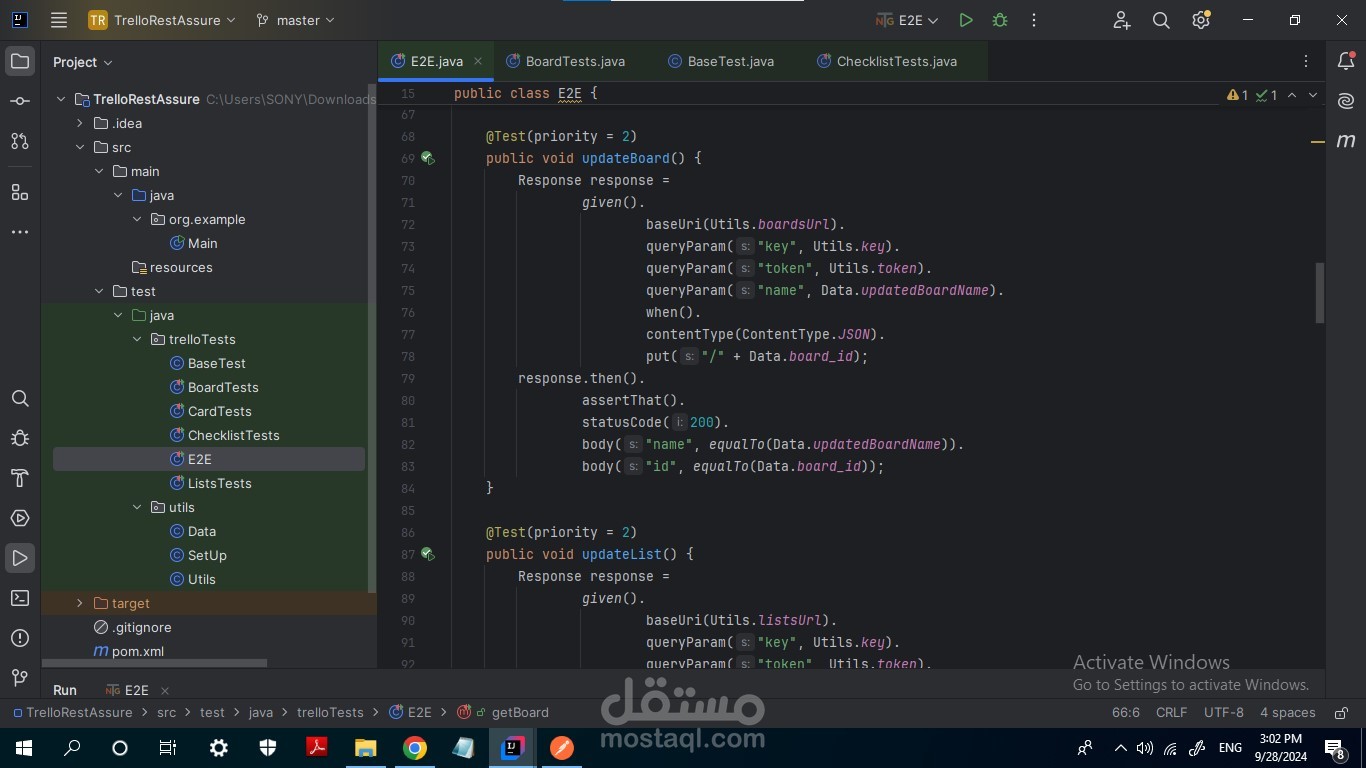This screenshot has height=768, width=1366.
Task: Toggle read-only lock in status bar
Action: (x=1339, y=713)
